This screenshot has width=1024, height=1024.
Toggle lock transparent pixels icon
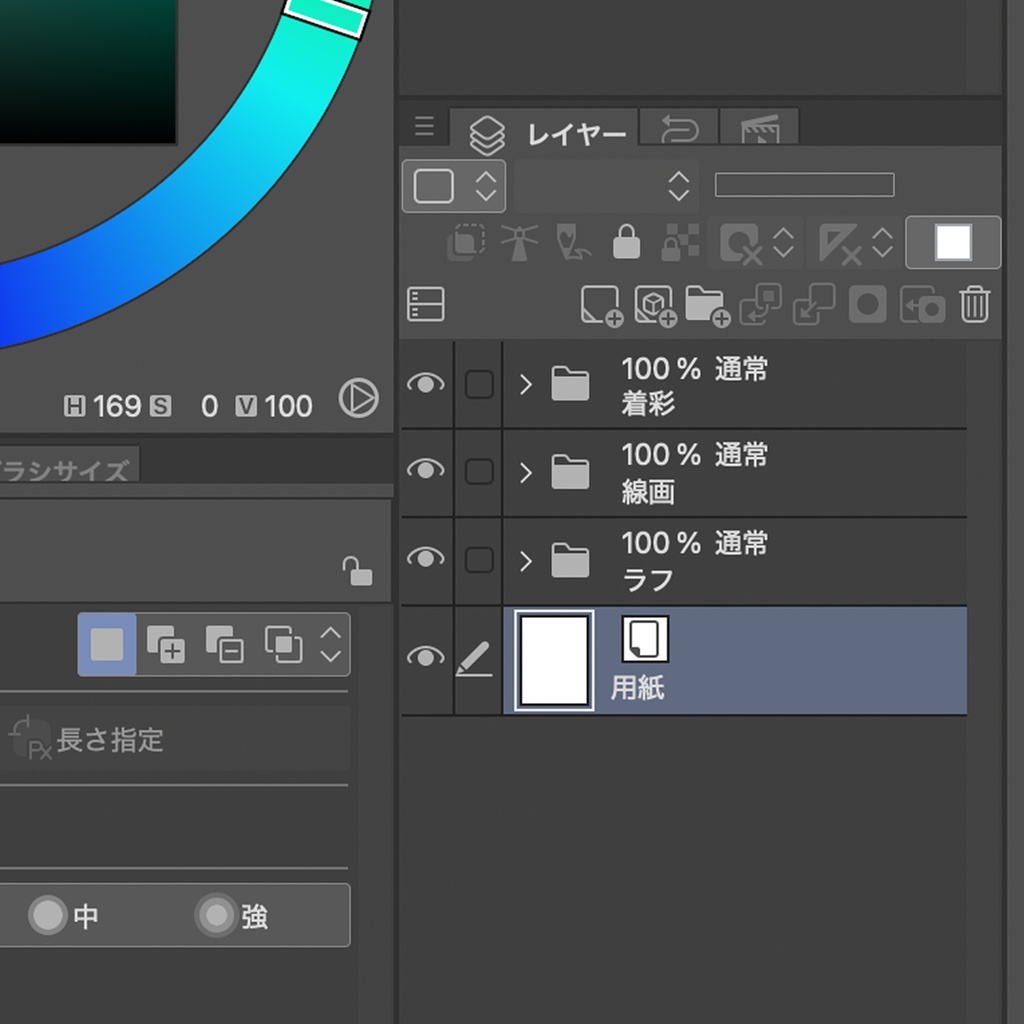680,243
